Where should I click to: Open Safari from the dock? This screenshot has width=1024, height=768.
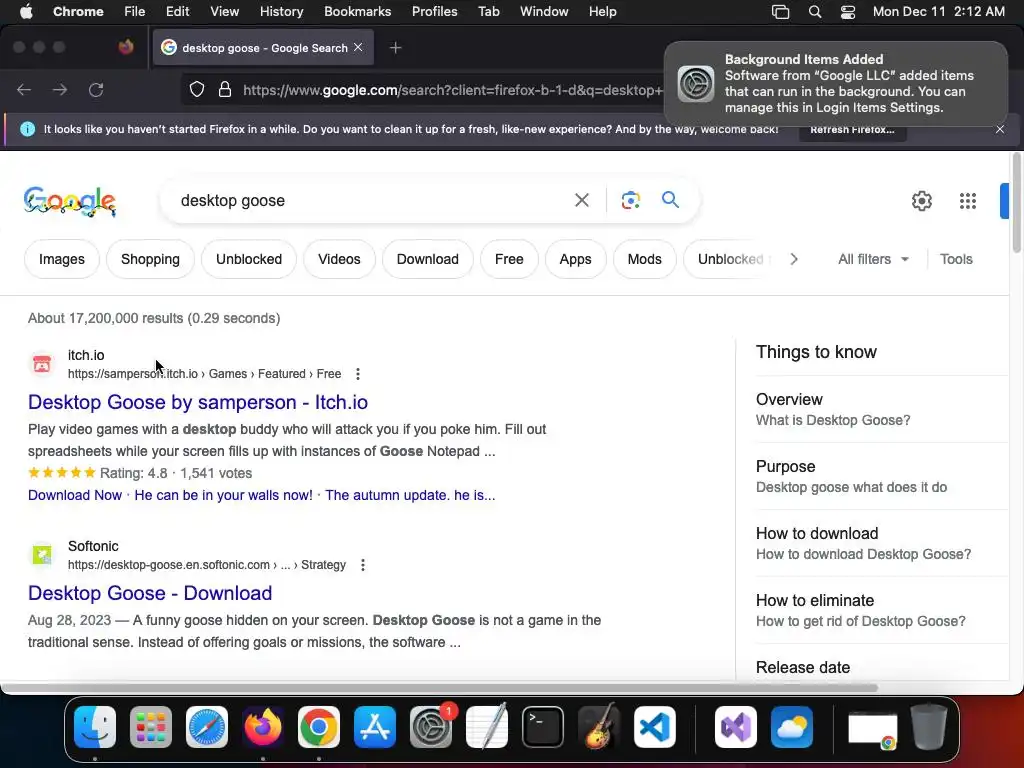(x=207, y=727)
